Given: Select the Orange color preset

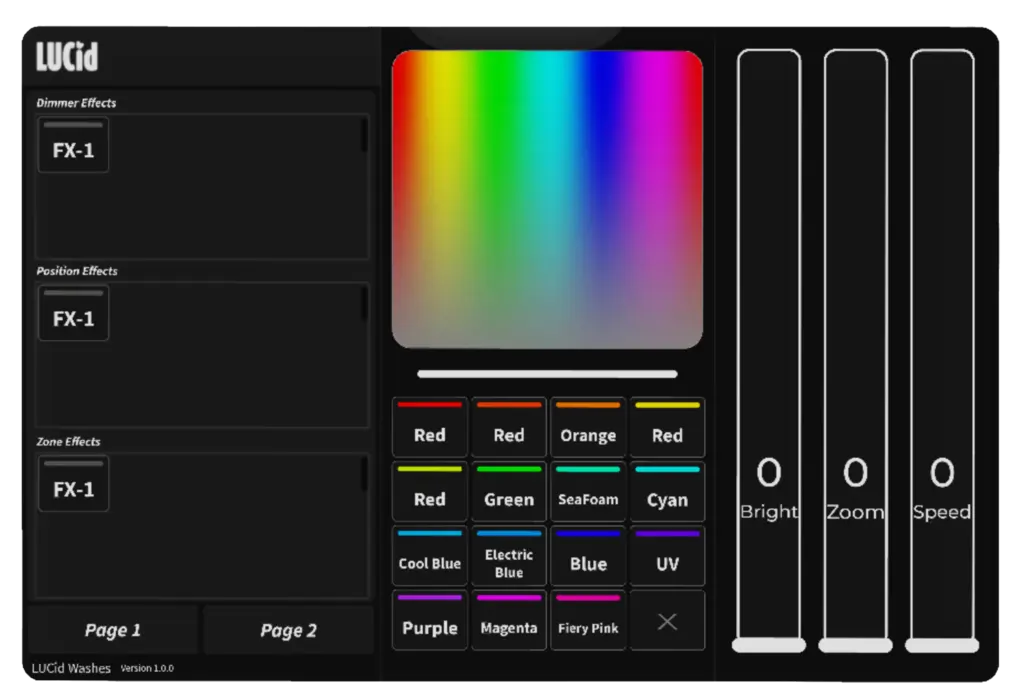Looking at the screenshot, I should pyautogui.click(x=588, y=428).
